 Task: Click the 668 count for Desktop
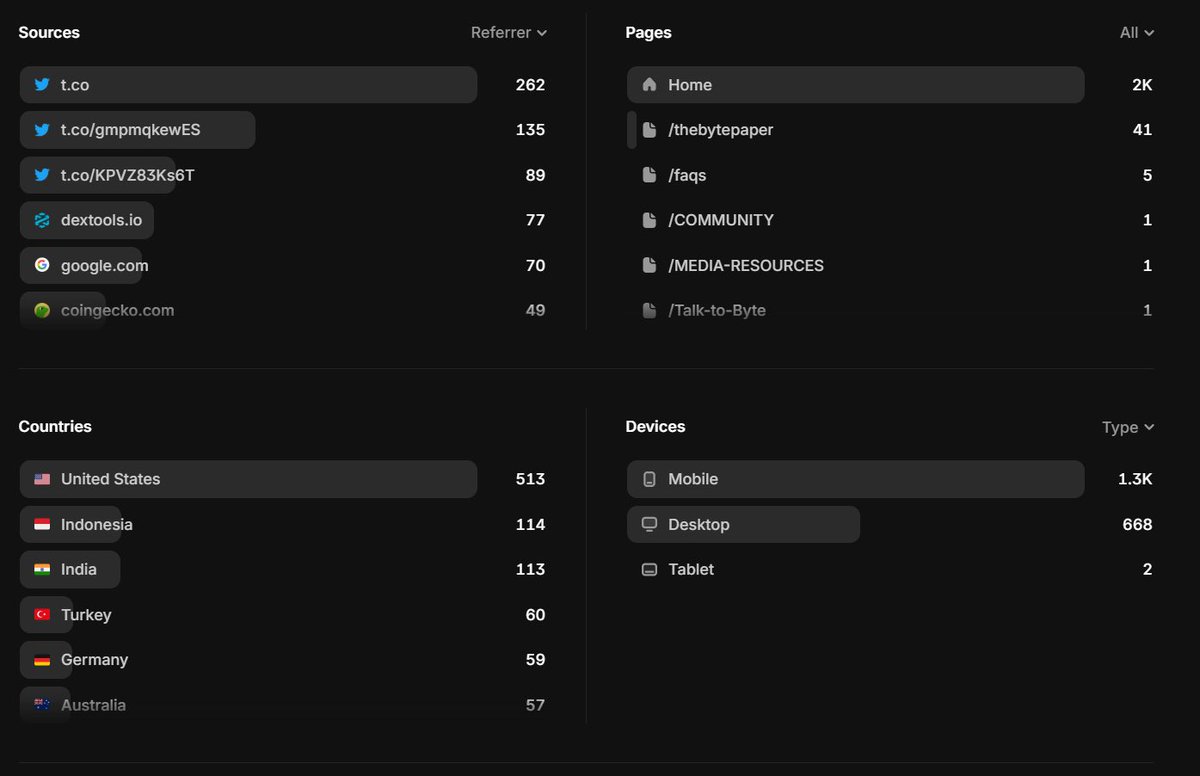pyautogui.click(x=1137, y=524)
